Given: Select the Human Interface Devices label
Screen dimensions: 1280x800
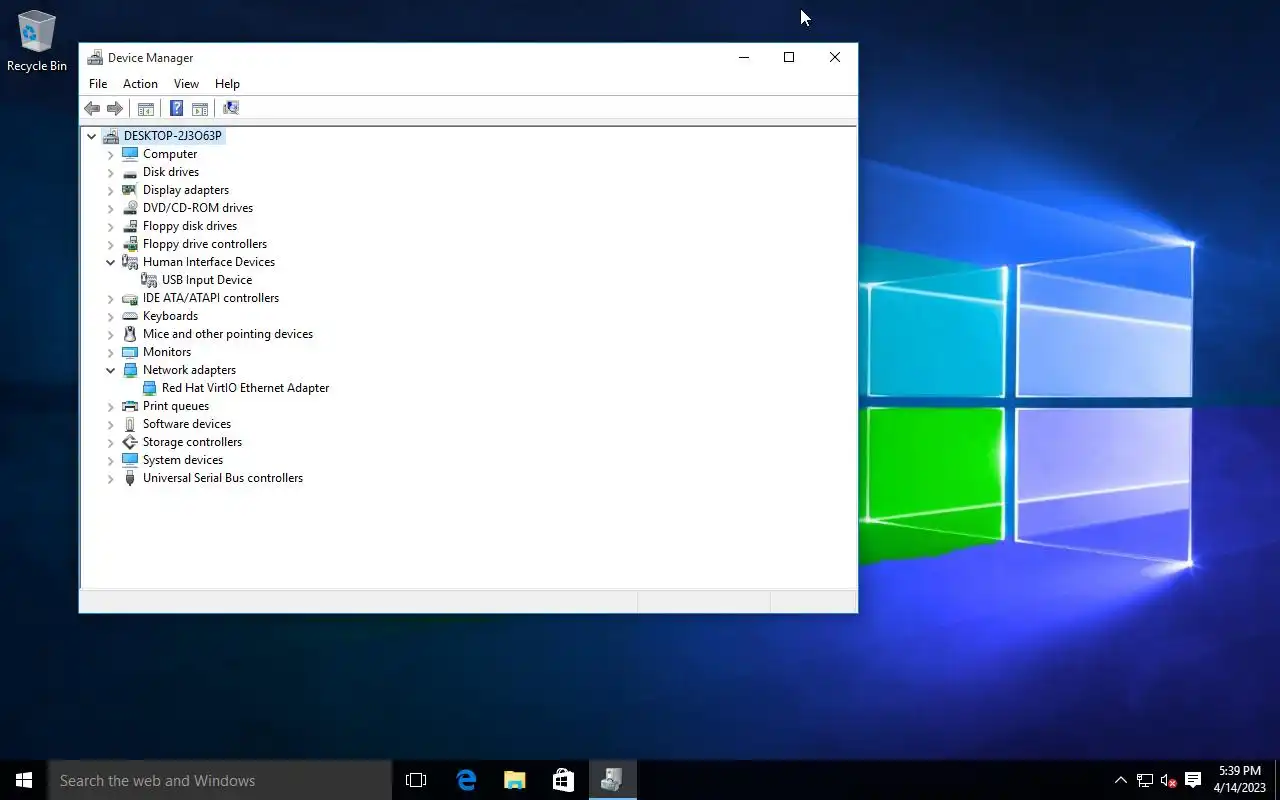Looking at the screenshot, I should 209,262.
